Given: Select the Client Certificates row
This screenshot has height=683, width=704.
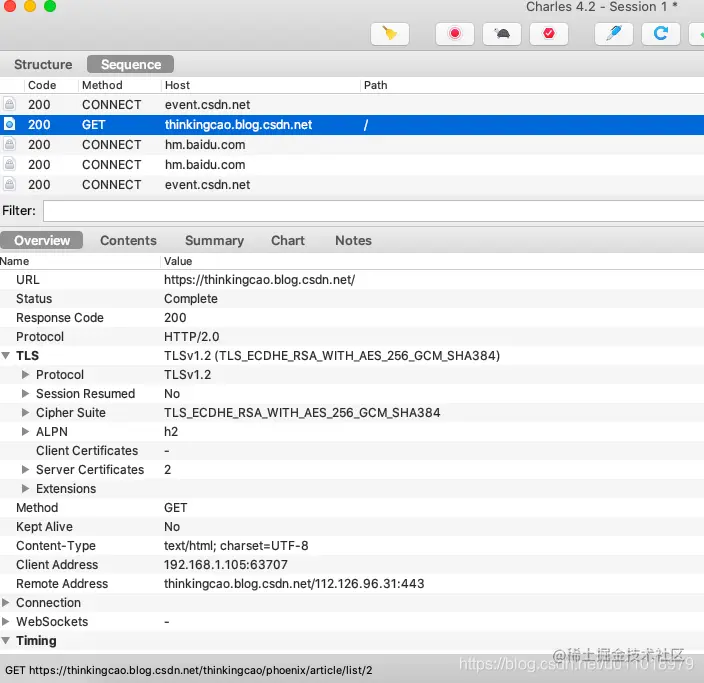Looking at the screenshot, I should tap(352, 450).
